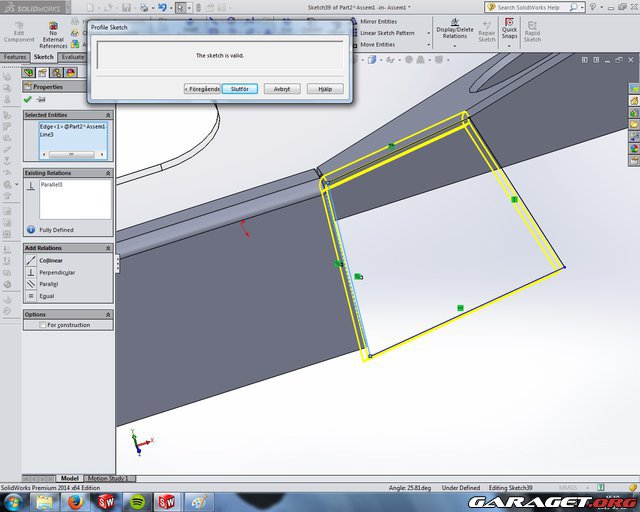The width and height of the screenshot is (640, 512).
Task: Apply the Perpendicular relation
Action: click(55, 272)
